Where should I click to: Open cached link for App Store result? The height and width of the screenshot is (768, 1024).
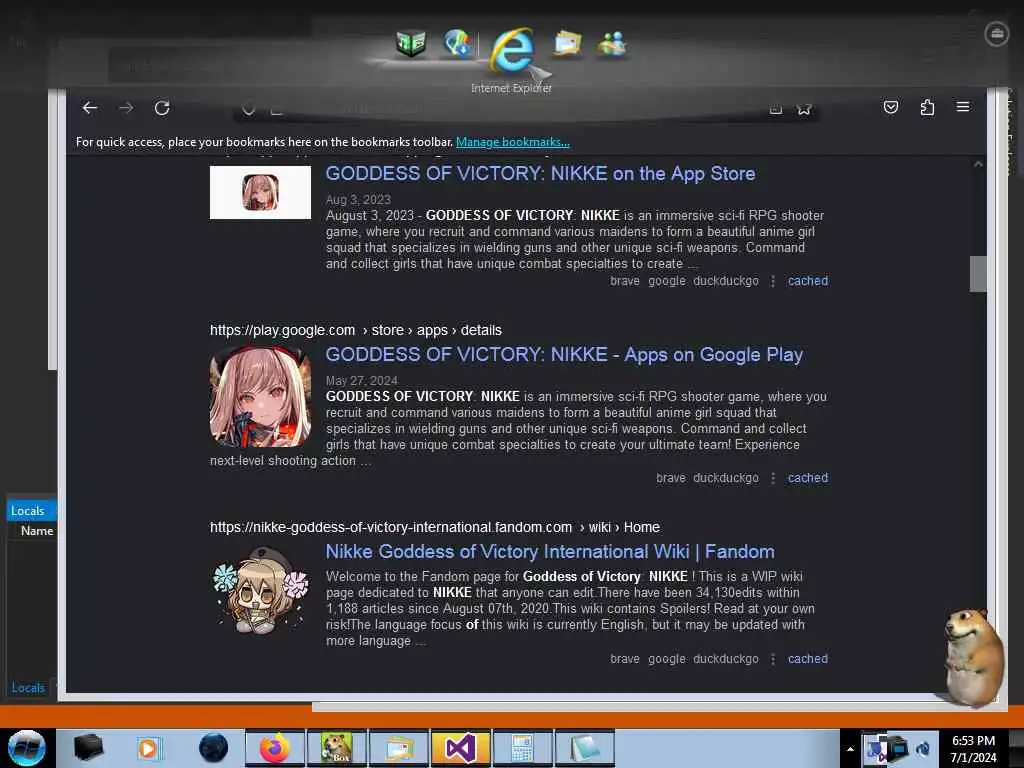808,281
